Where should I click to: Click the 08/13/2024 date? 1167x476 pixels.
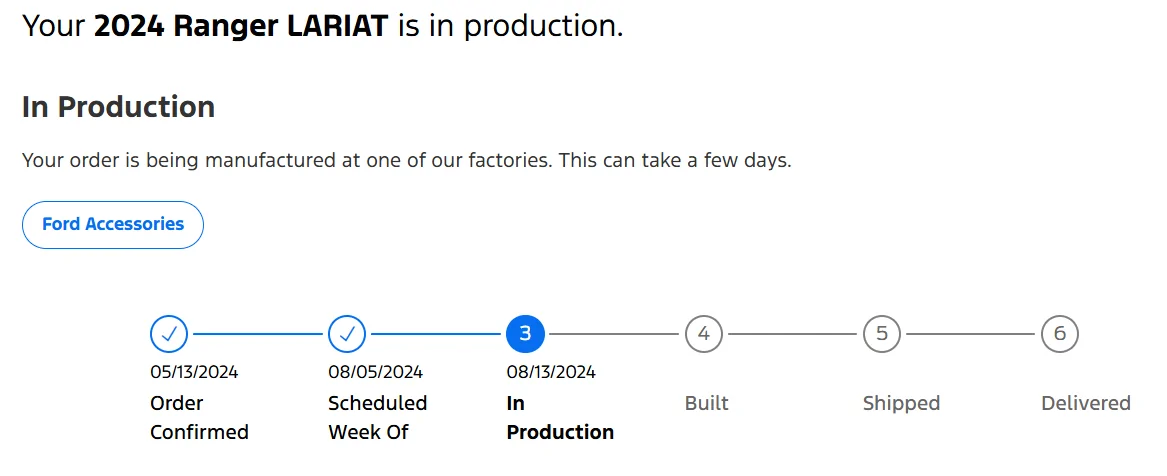pyautogui.click(x=551, y=372)
